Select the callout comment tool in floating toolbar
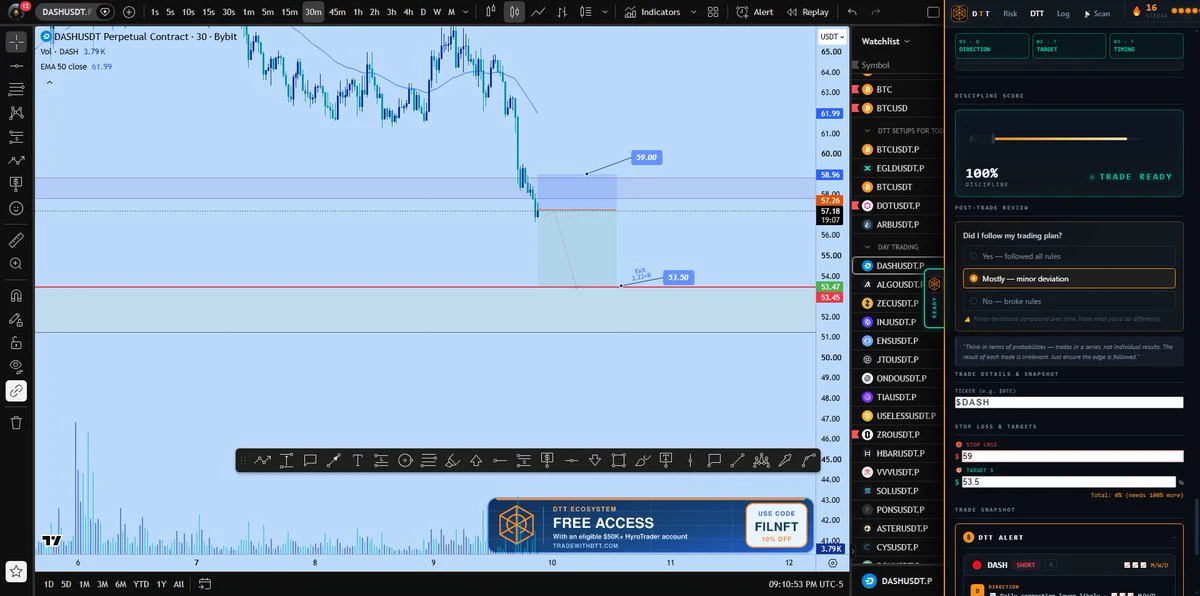 pyautogui.click(x=310, y=460)
